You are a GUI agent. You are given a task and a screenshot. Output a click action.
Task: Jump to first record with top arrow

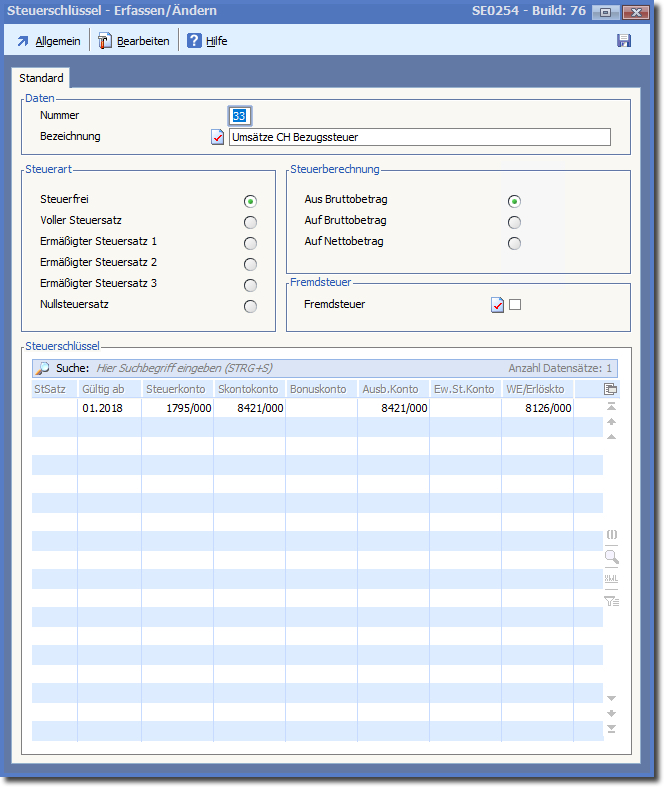pyautogui.click(x=611, y=407)
